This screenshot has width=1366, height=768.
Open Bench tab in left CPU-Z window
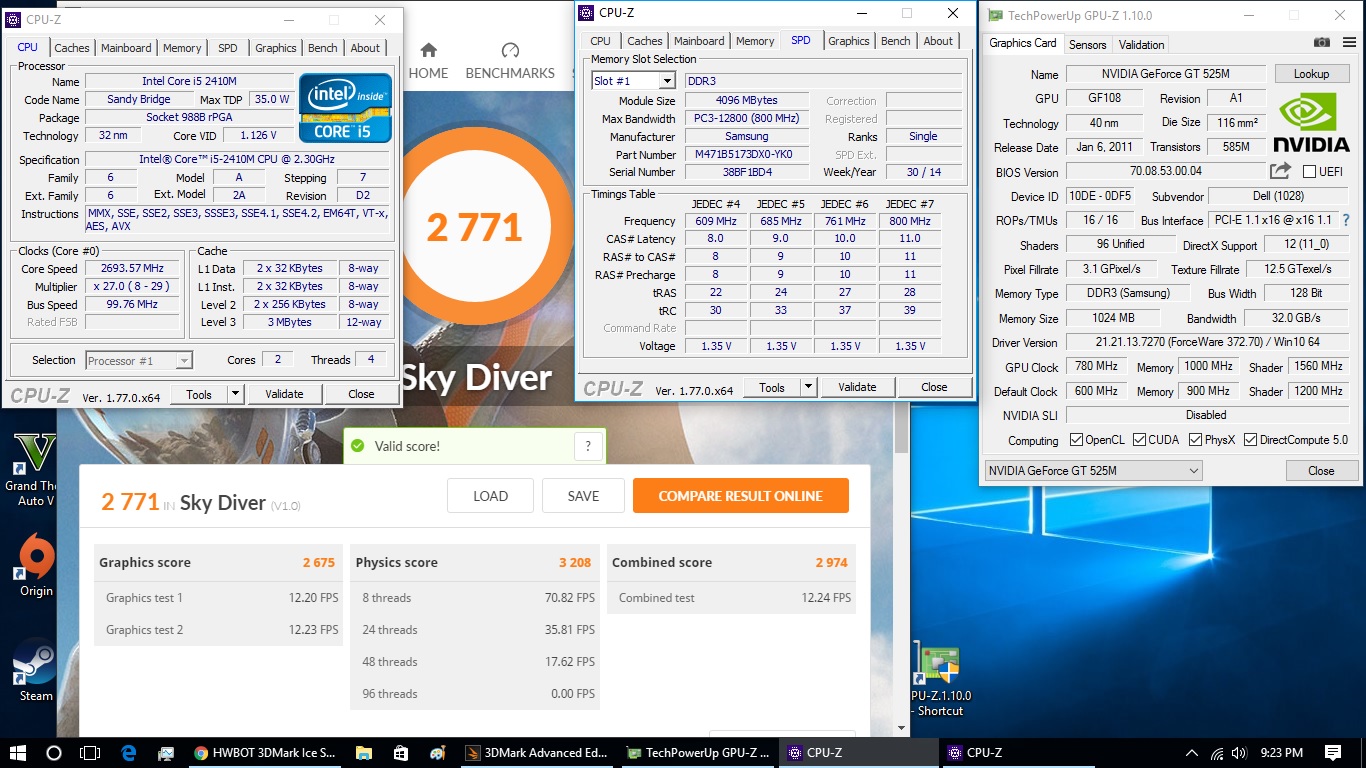(322, 48)
